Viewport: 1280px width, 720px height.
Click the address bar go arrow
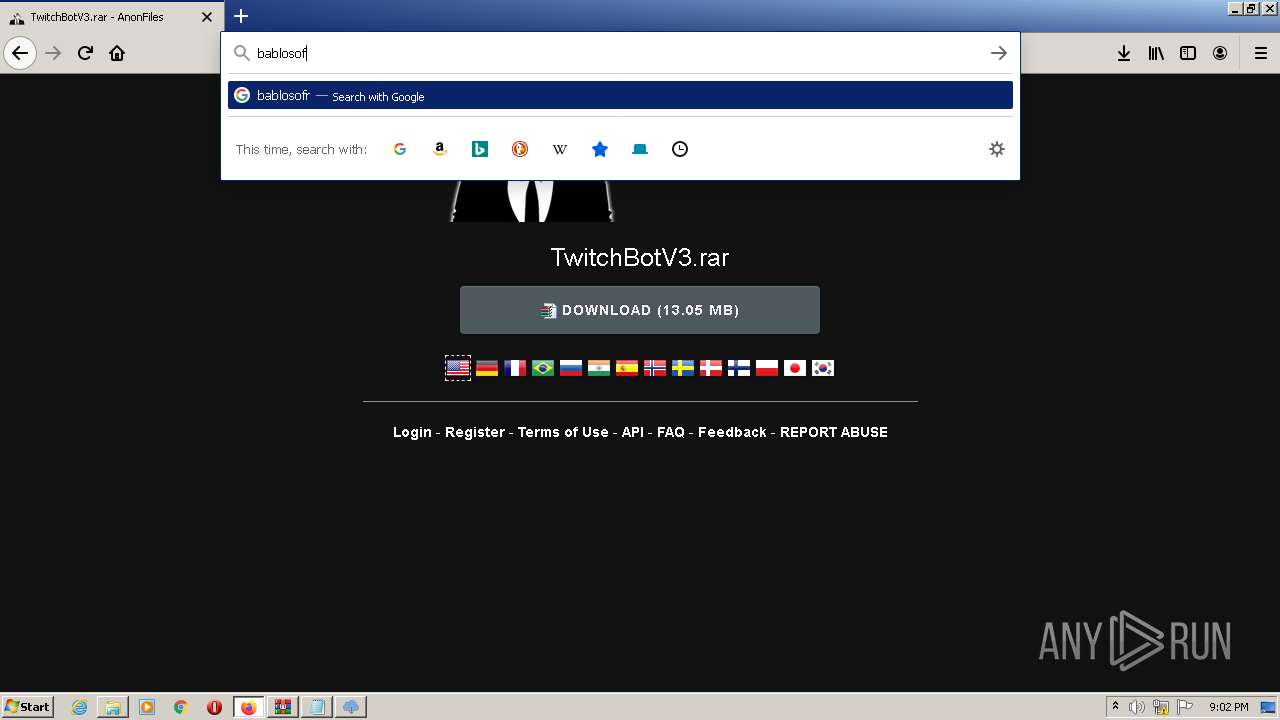click(x=998, y=53)
